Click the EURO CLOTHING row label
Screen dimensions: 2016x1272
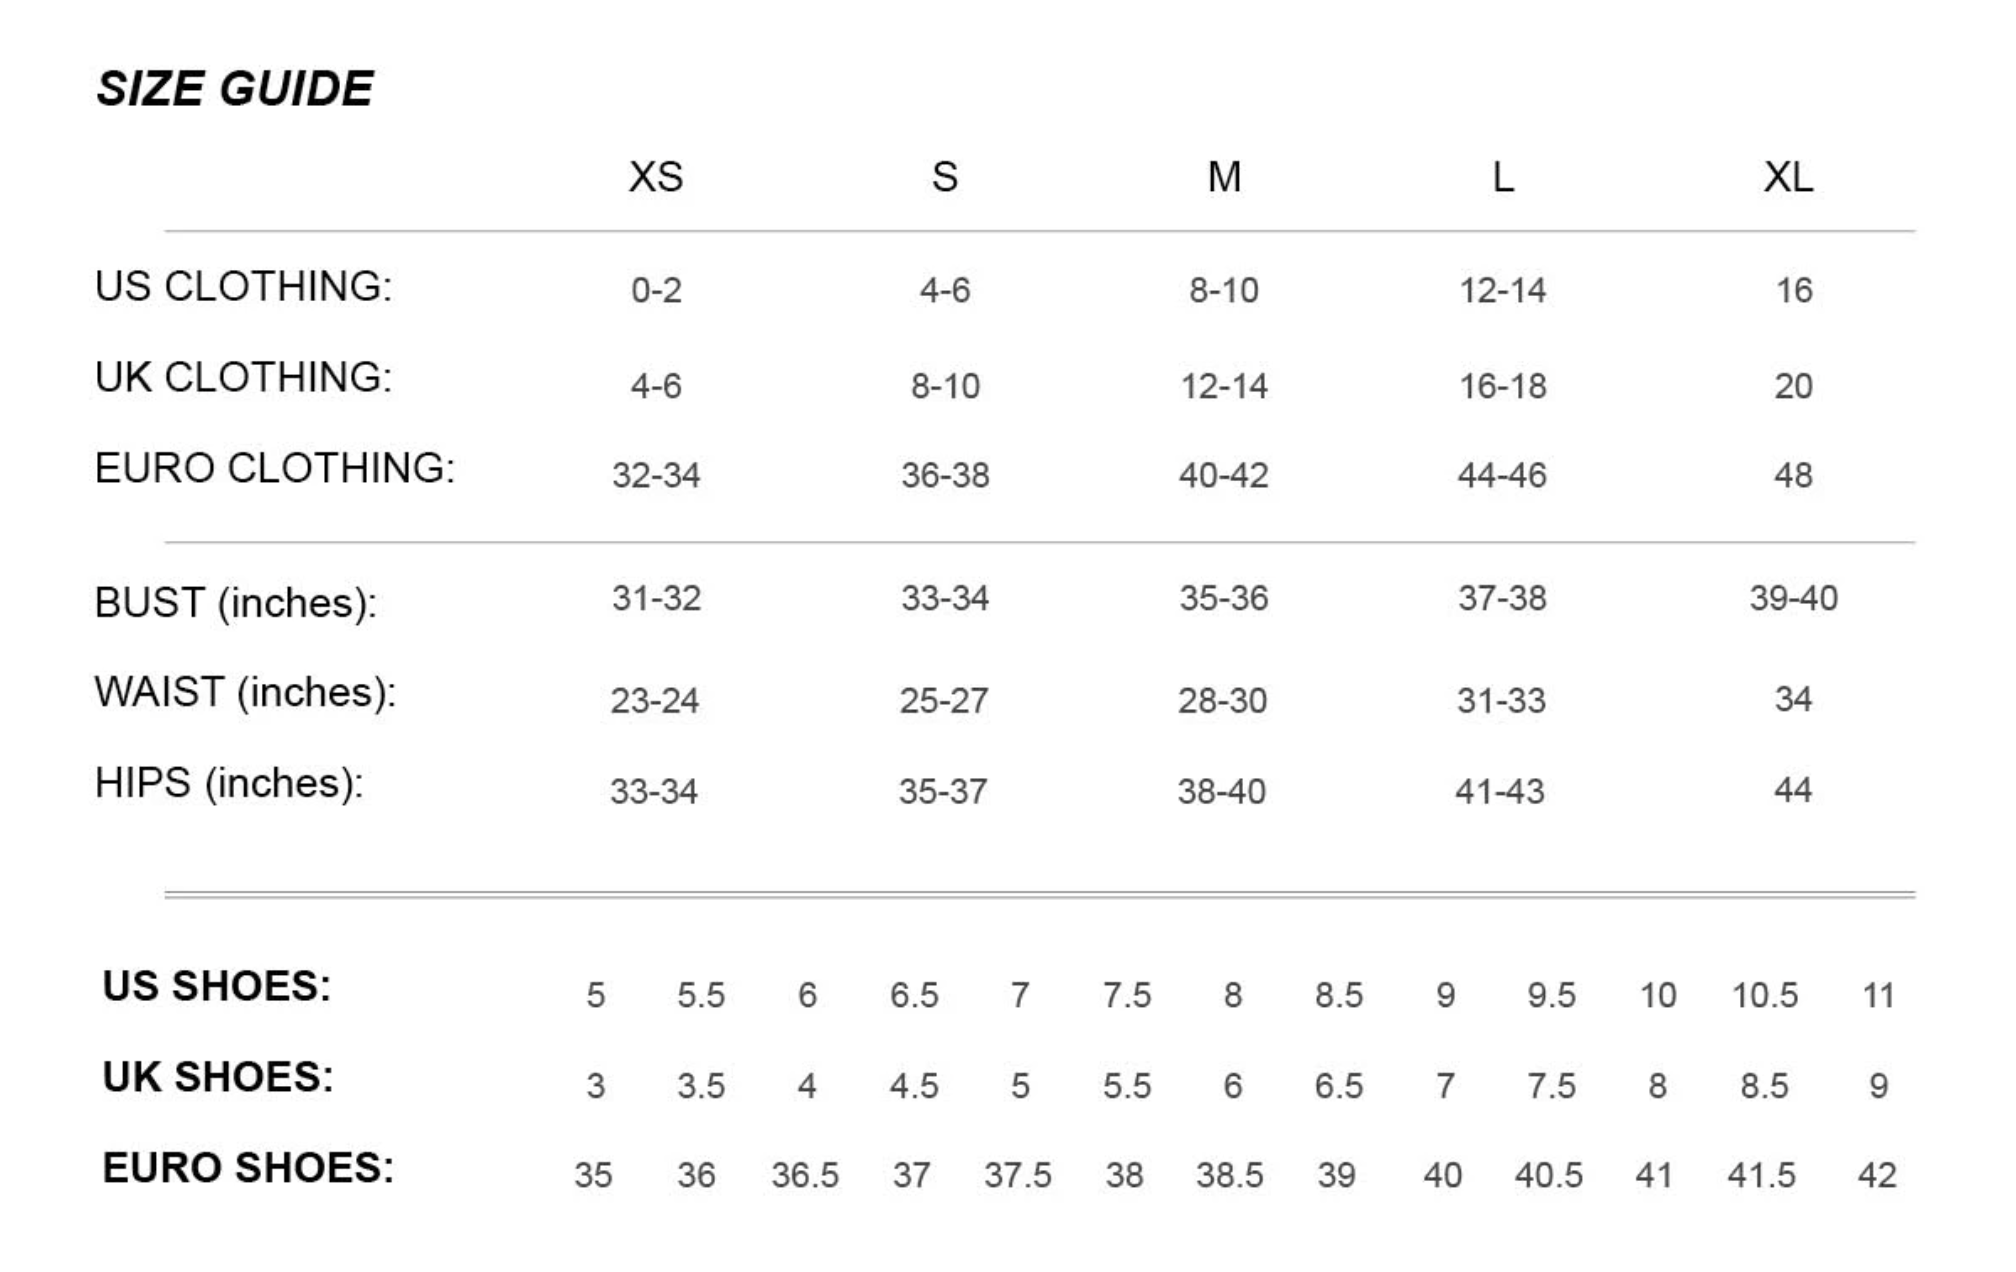point(275,468)
